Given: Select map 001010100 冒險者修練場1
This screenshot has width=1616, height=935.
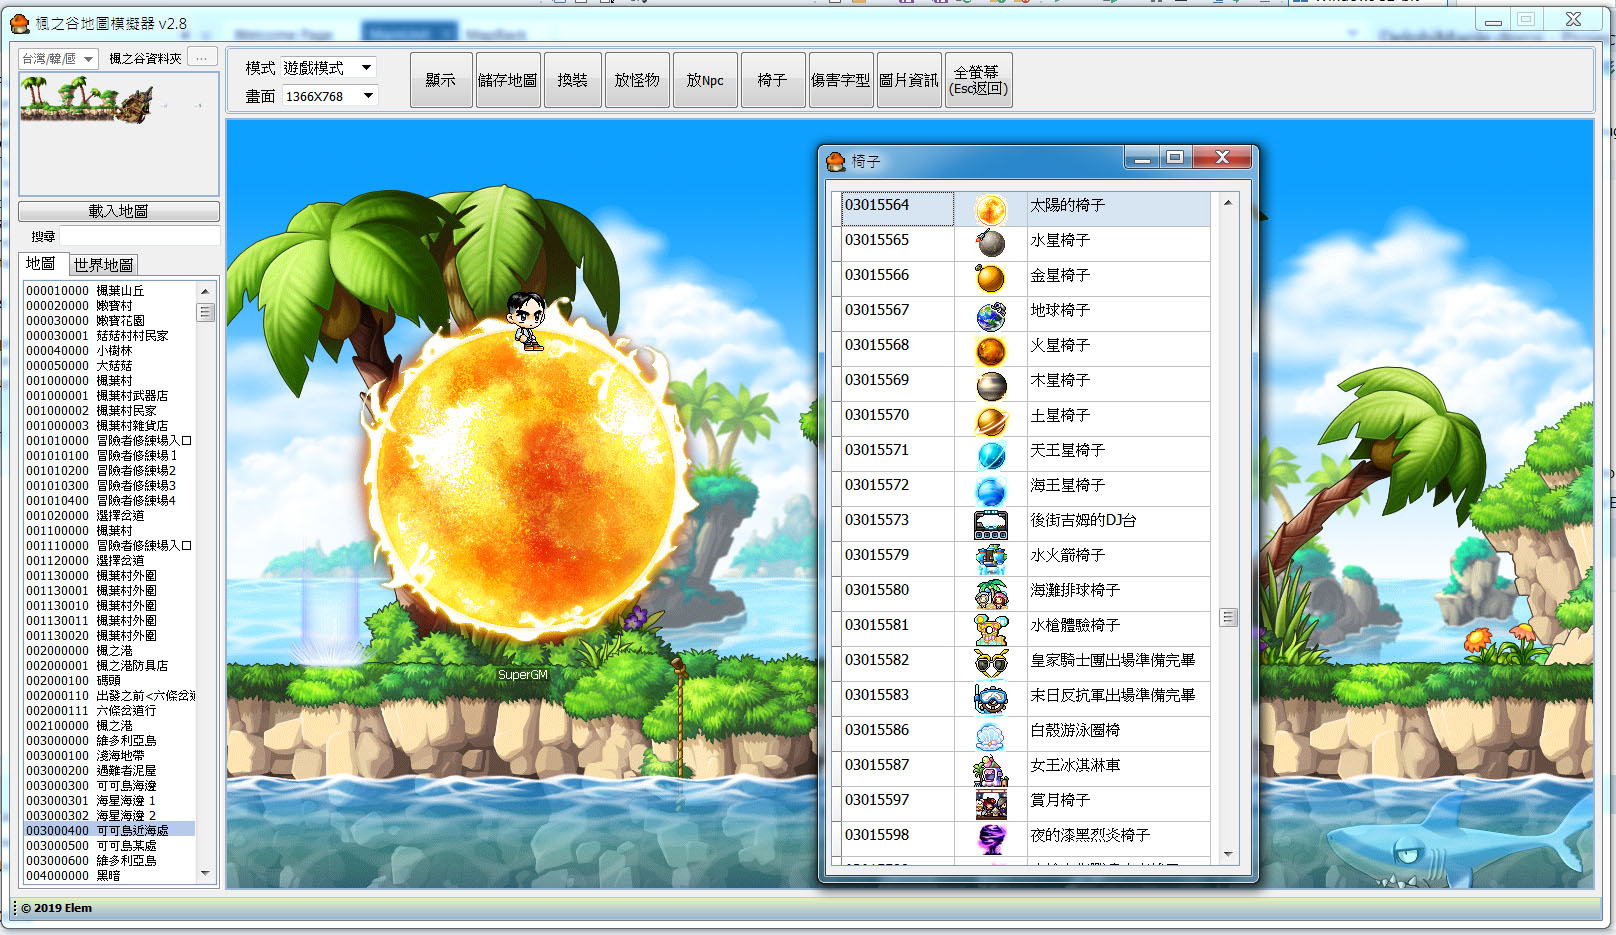Looking at the screenshot, I should click(x=110, y=456).
